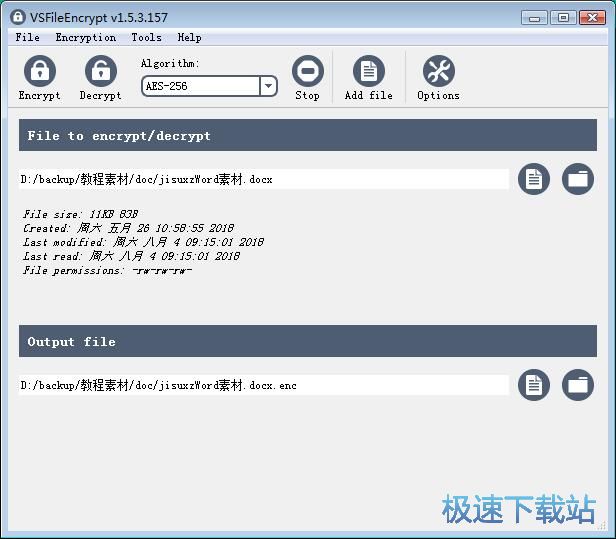Open the Encryption menu
The image size is (616, 539).
coord(86,37)
